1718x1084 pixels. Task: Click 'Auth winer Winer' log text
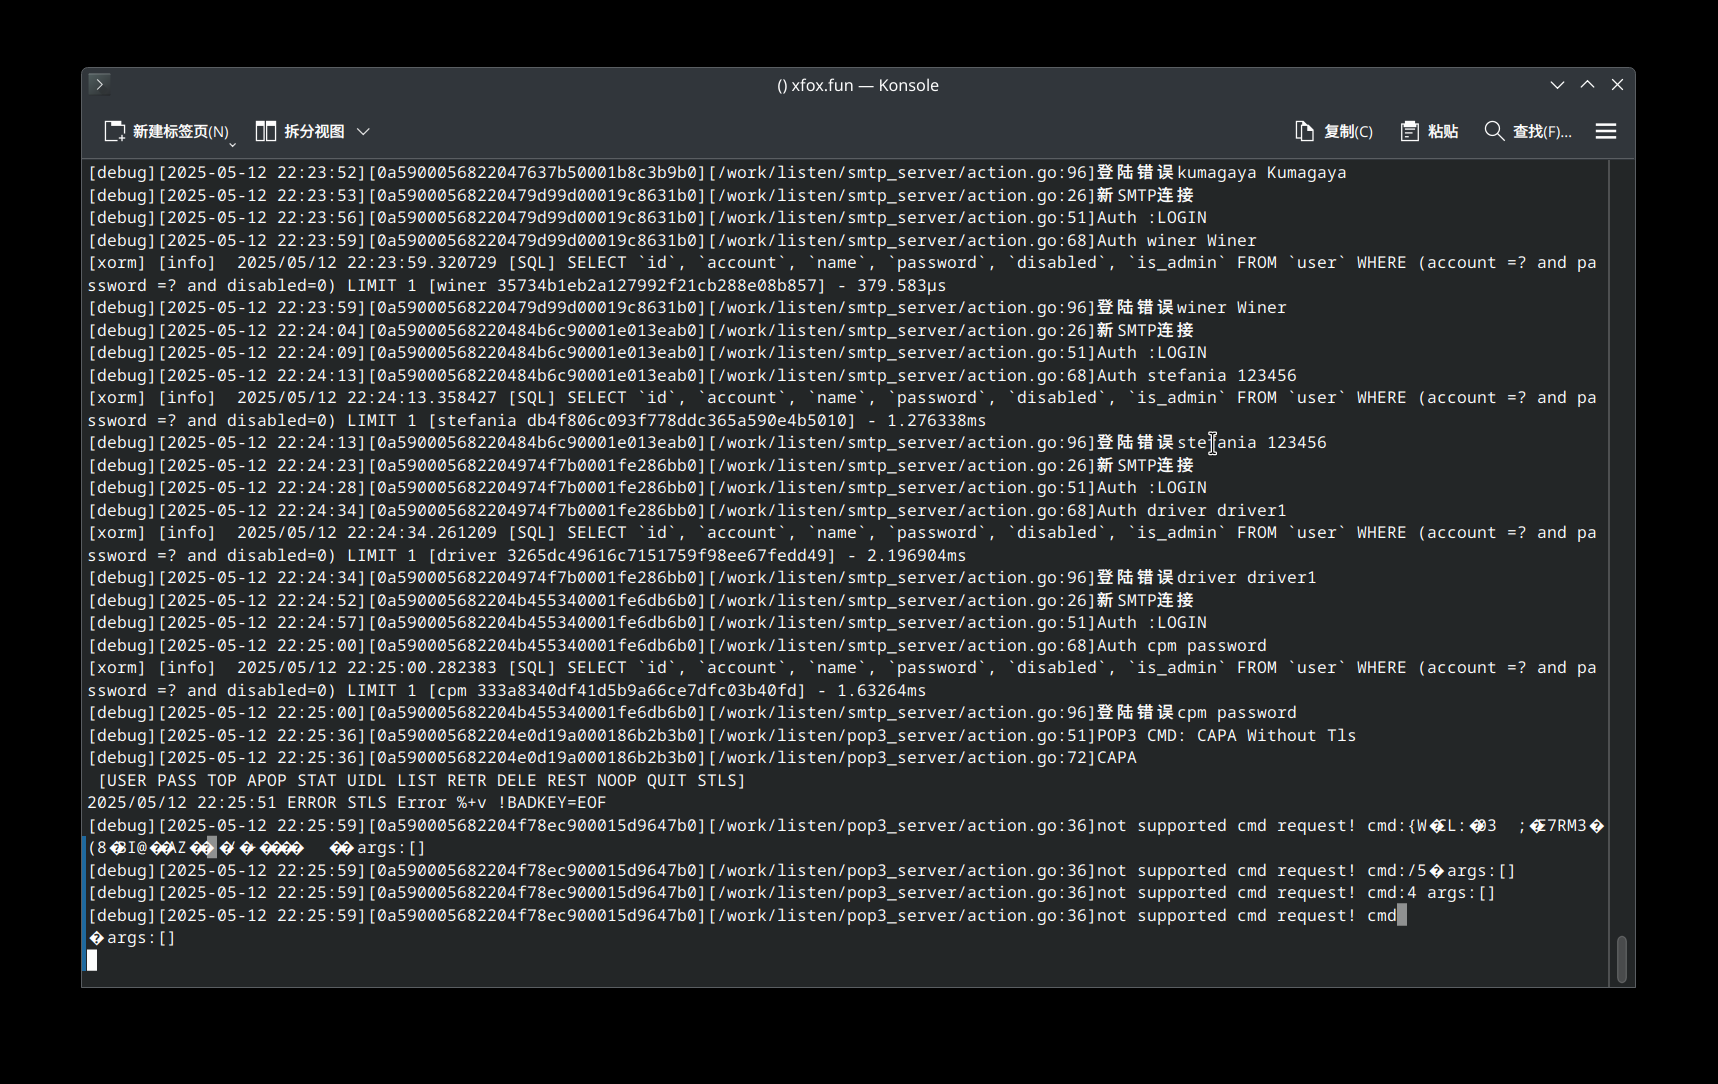[x=1177, y=240]
